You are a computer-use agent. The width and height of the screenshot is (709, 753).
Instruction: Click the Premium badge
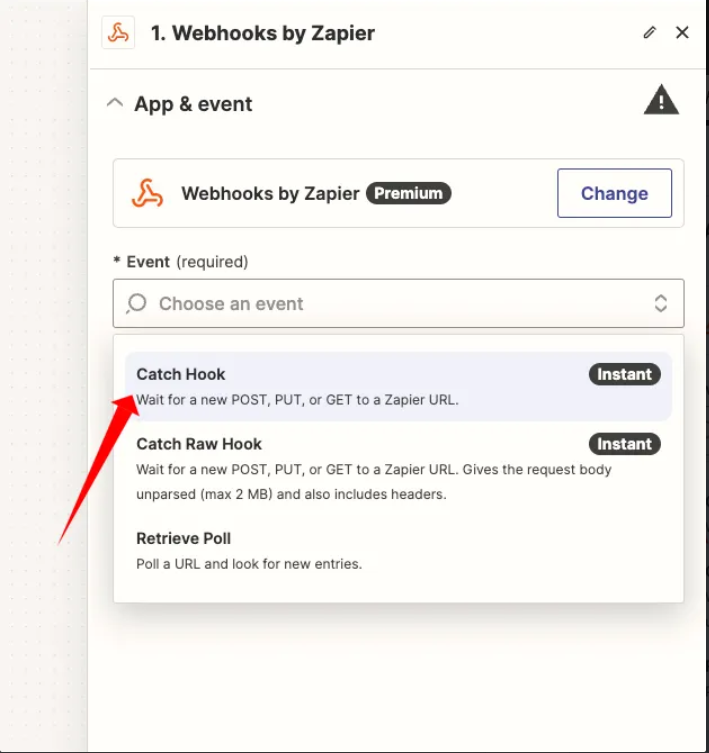pyautogui.click(x=408, y=193)
